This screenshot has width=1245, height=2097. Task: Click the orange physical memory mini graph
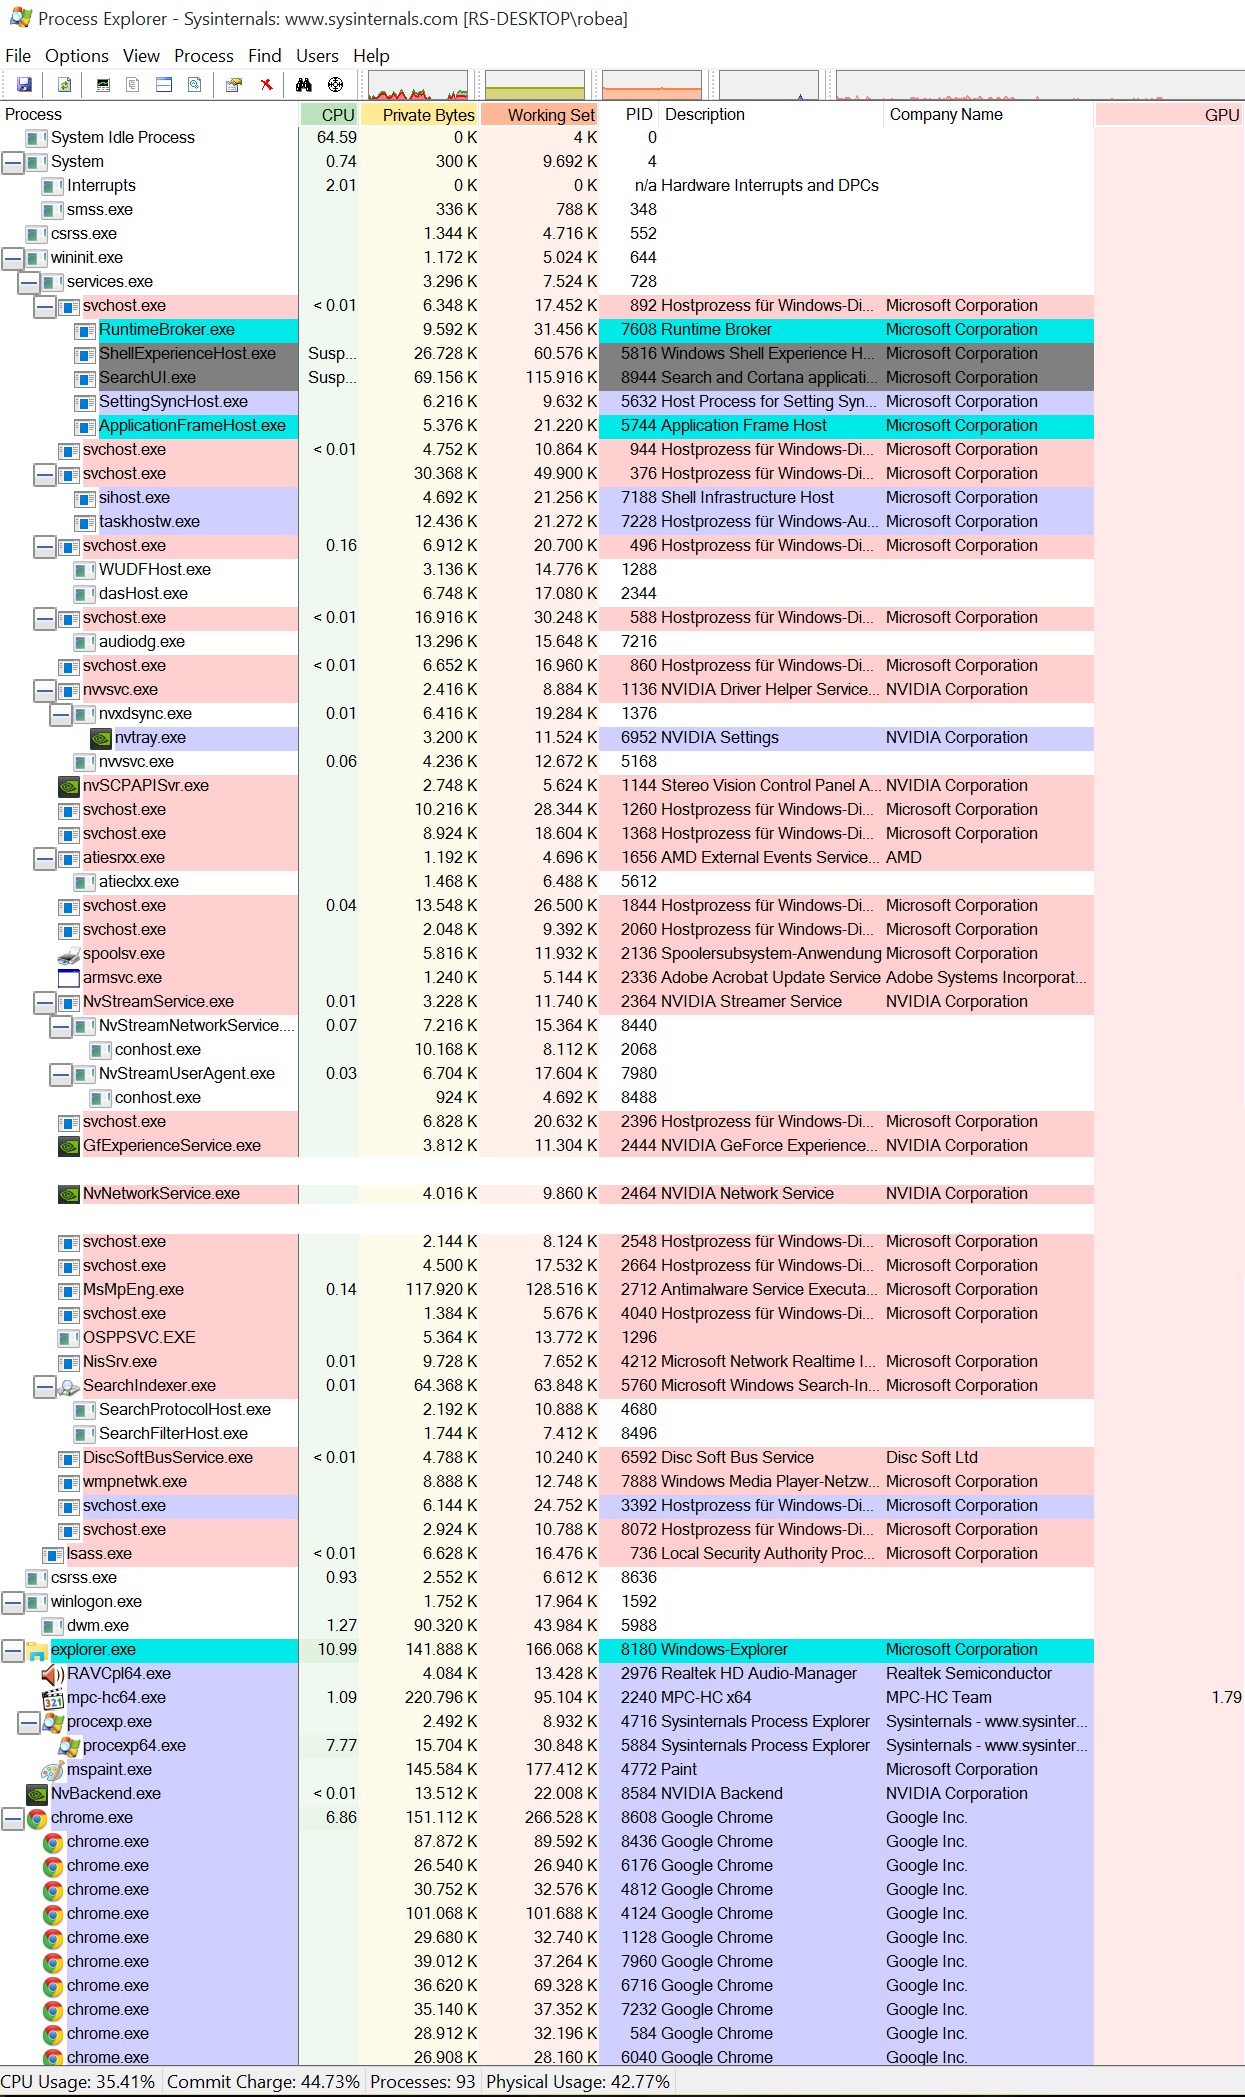[652, 85]
